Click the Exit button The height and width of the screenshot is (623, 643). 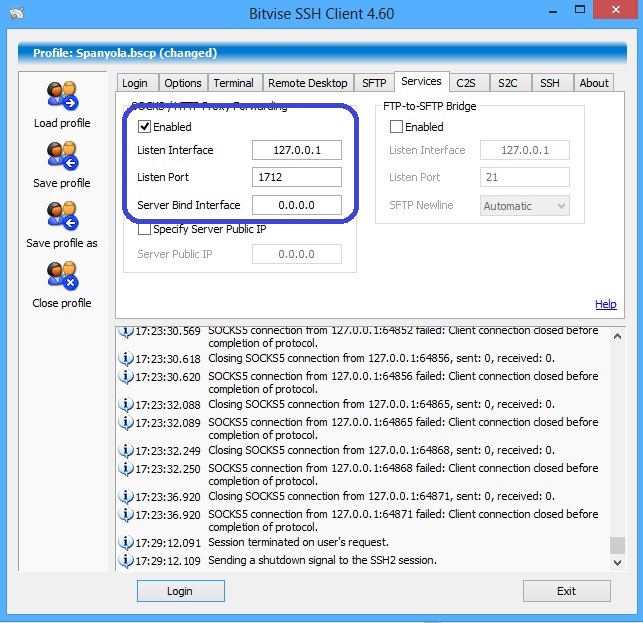[x=567, y=591]
